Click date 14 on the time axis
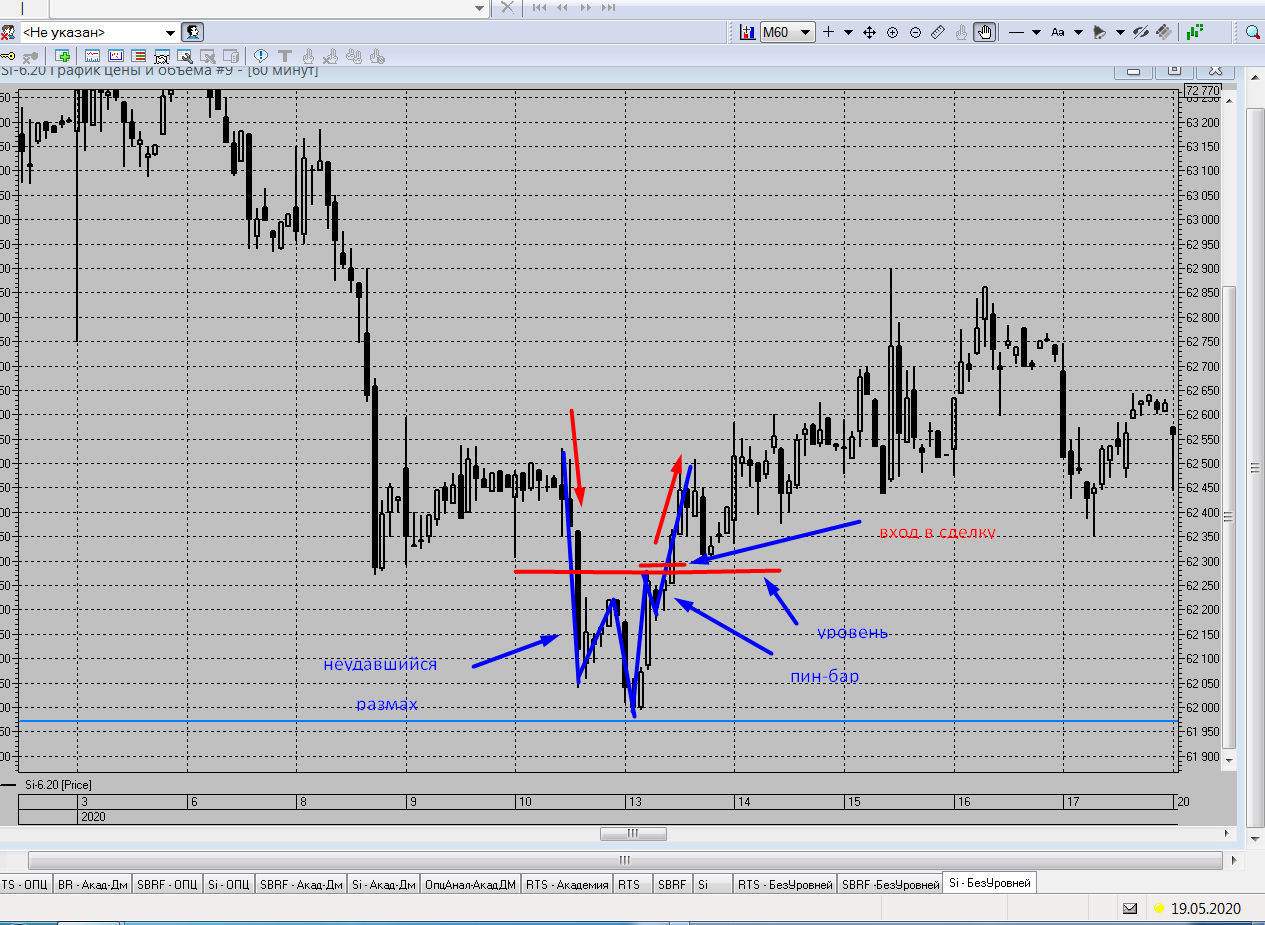The width and height of the screenshot is (1265, 925). 743,802
